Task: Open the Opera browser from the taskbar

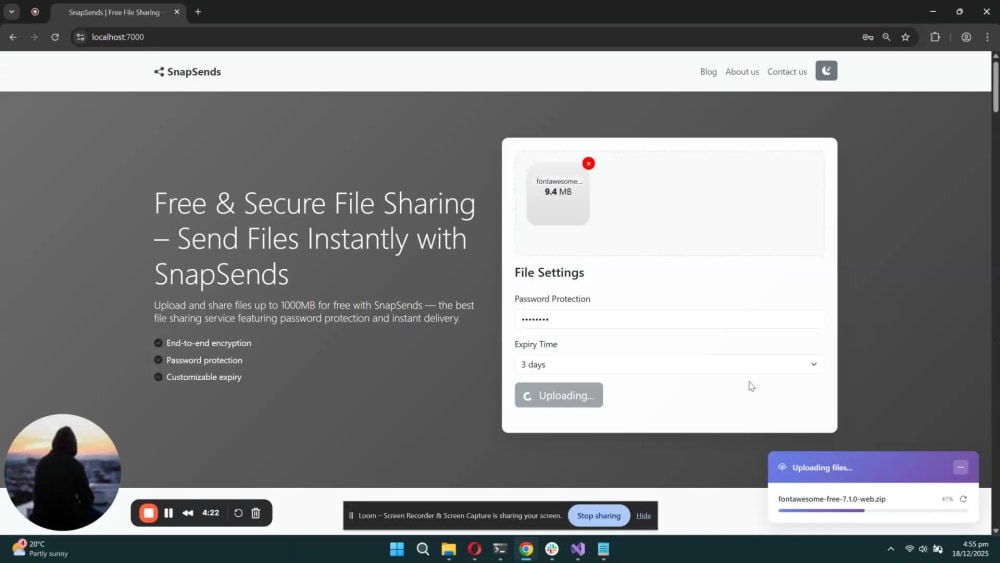Action: coord(474,549)
